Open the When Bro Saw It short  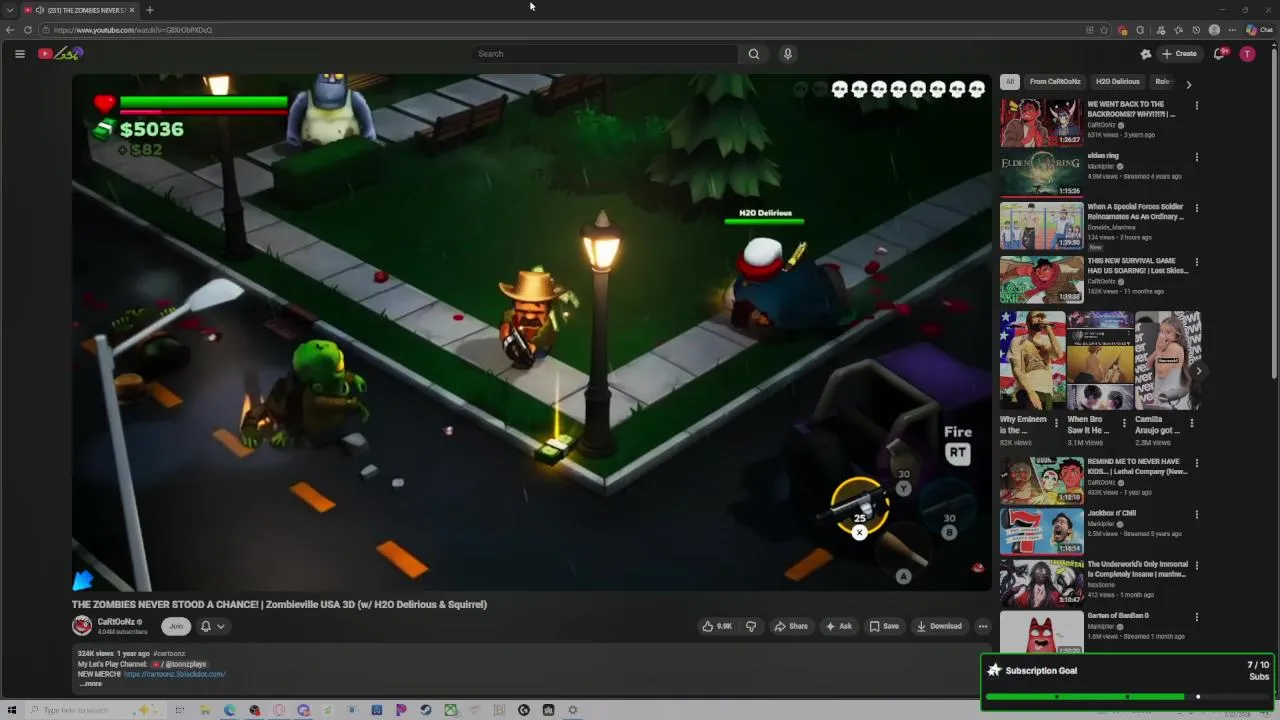pyautogui.click(x=1099, y=361)
